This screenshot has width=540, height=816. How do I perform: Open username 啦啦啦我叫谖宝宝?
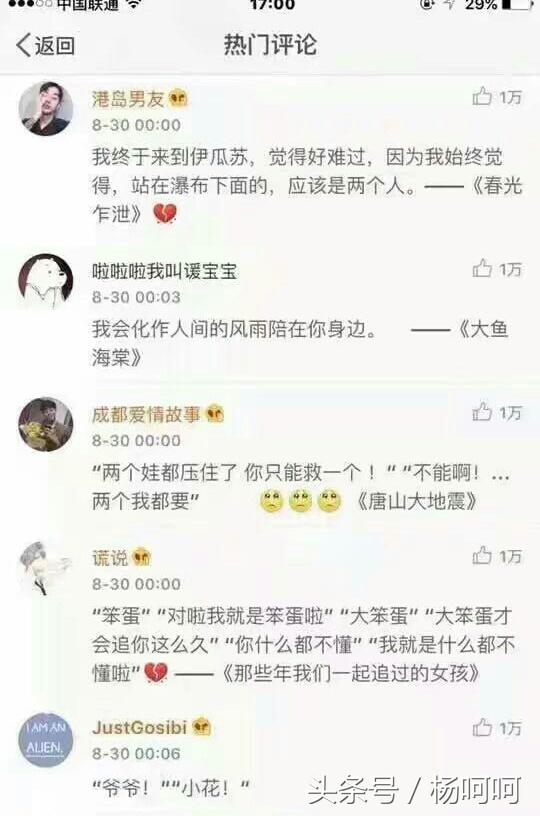[x=164, y=271]
